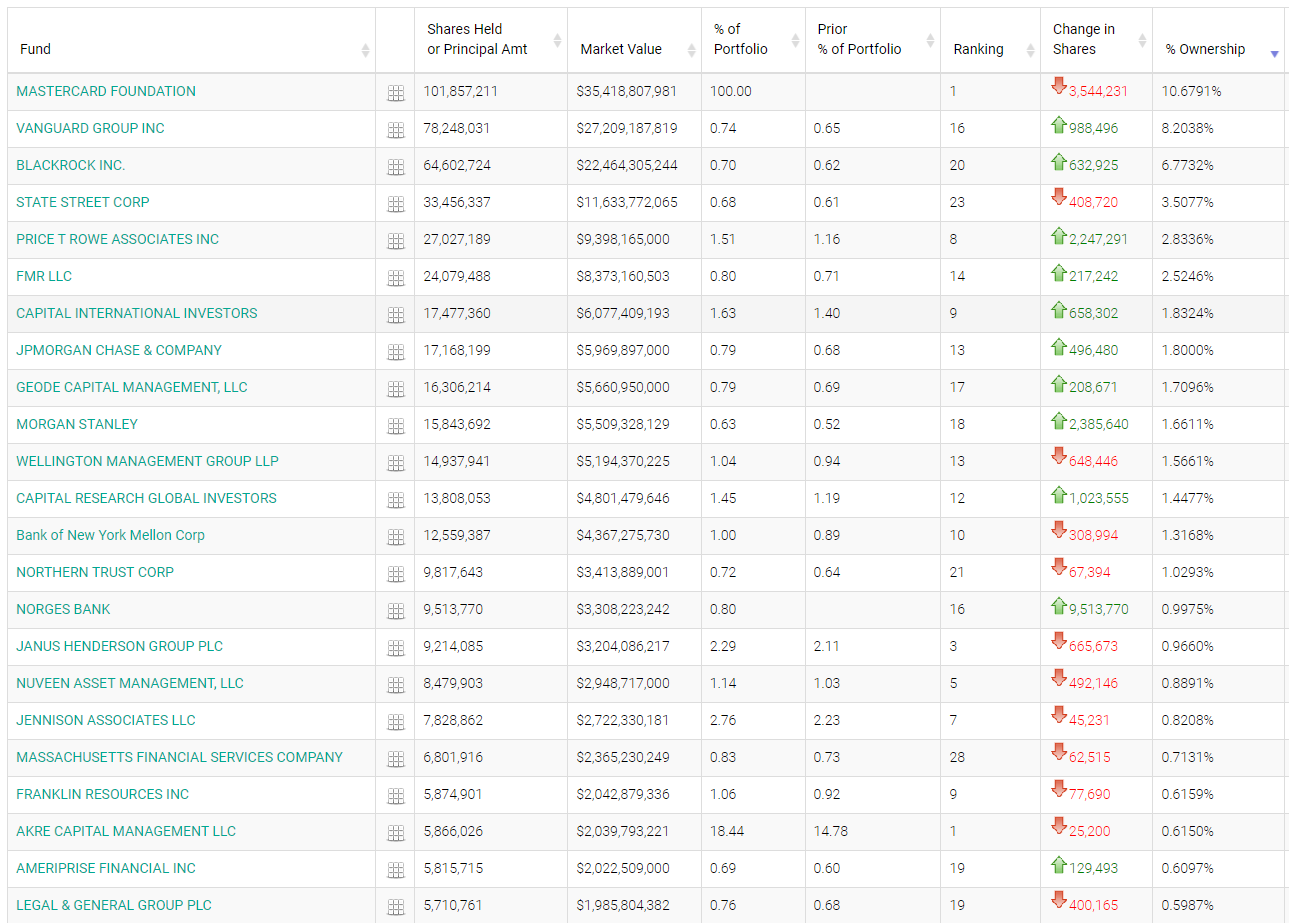Open CAPITAL RESEARCH GLOBAL INVESTORS link

146,498
